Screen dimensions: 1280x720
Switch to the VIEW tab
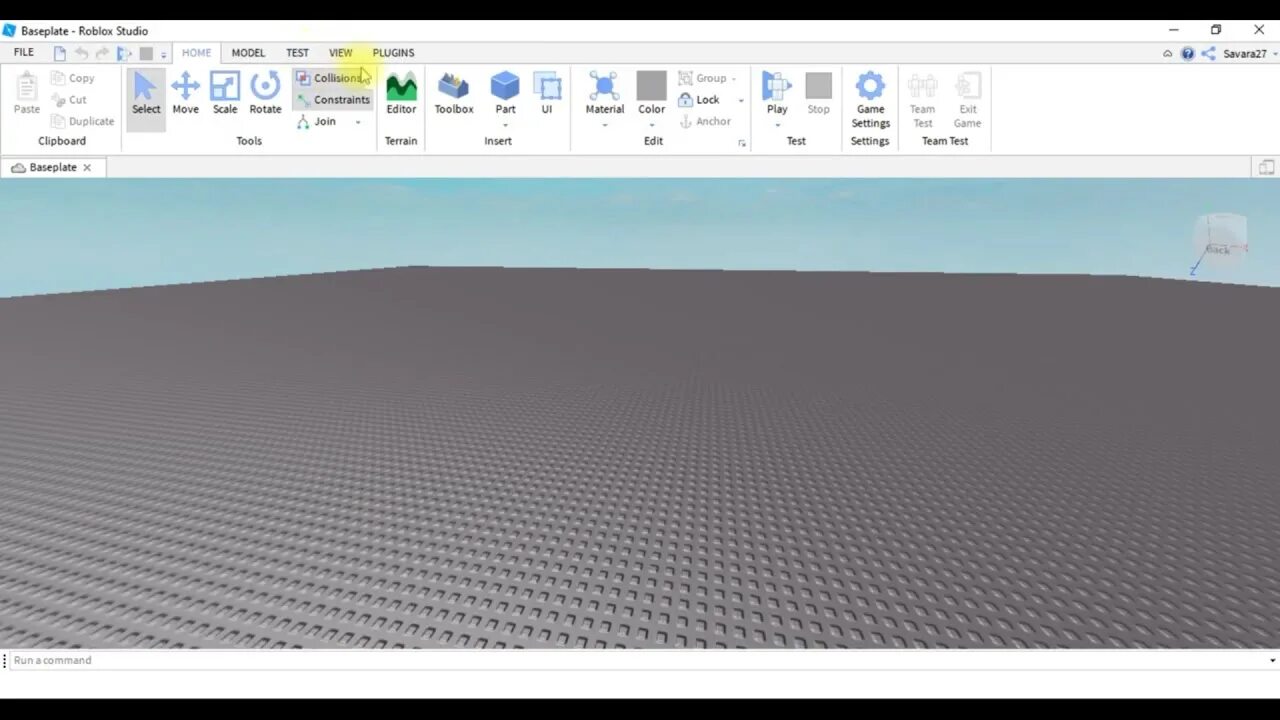[340, 53]
